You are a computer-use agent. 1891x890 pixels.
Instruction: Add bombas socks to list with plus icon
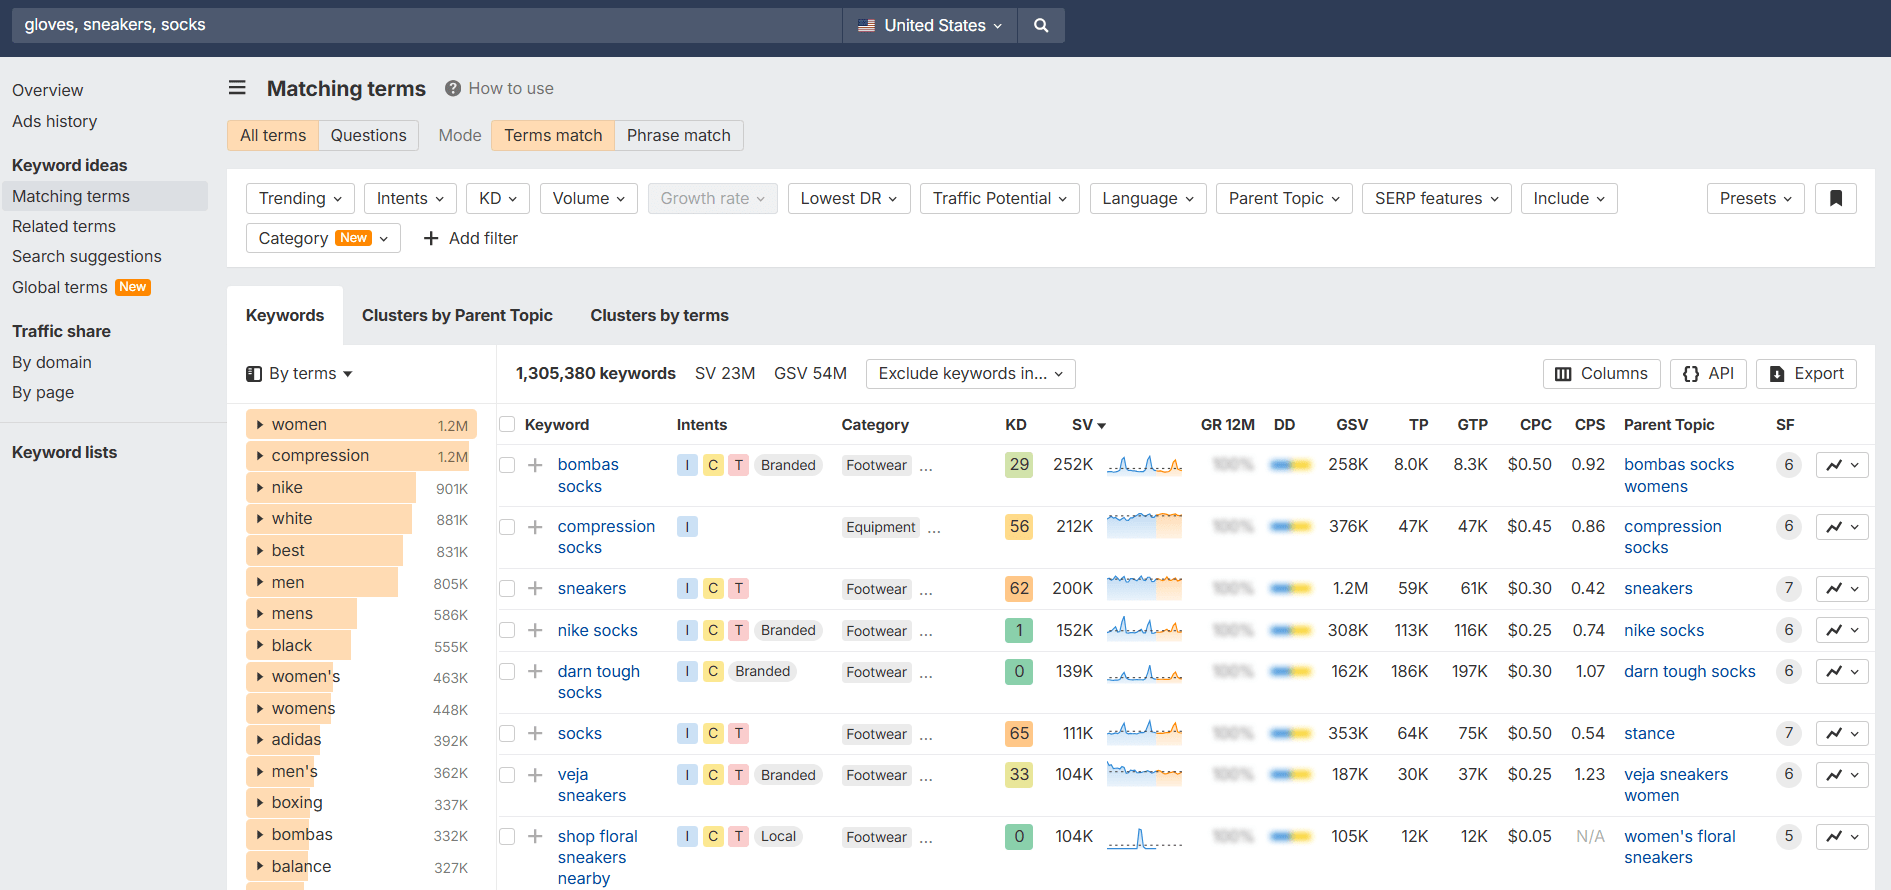point(536,465)
